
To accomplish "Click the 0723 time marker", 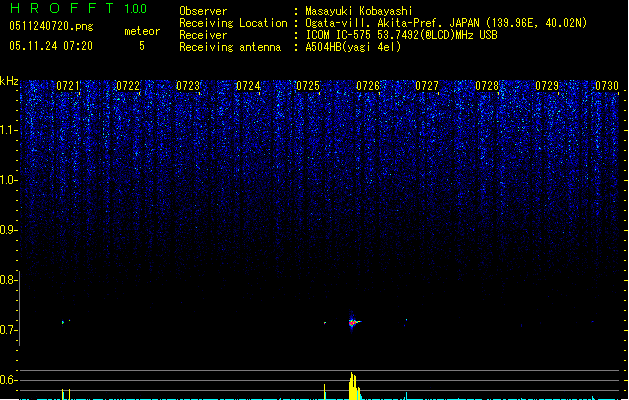I will coord(188,85).
